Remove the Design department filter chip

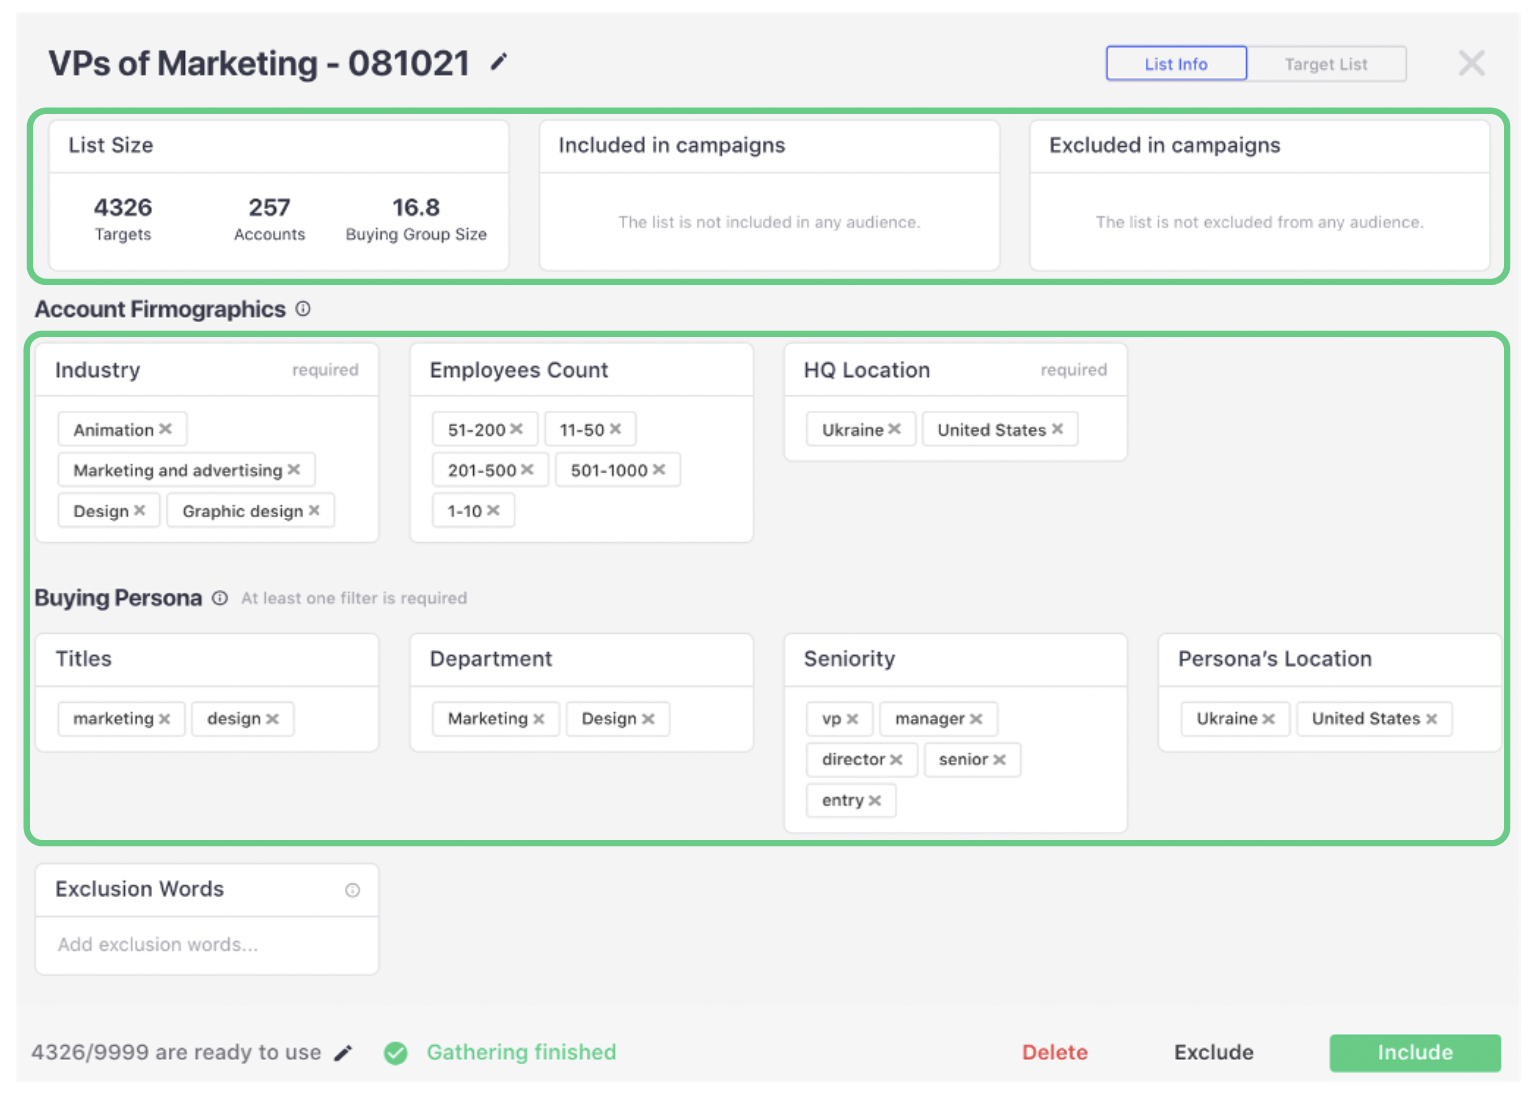651,718
